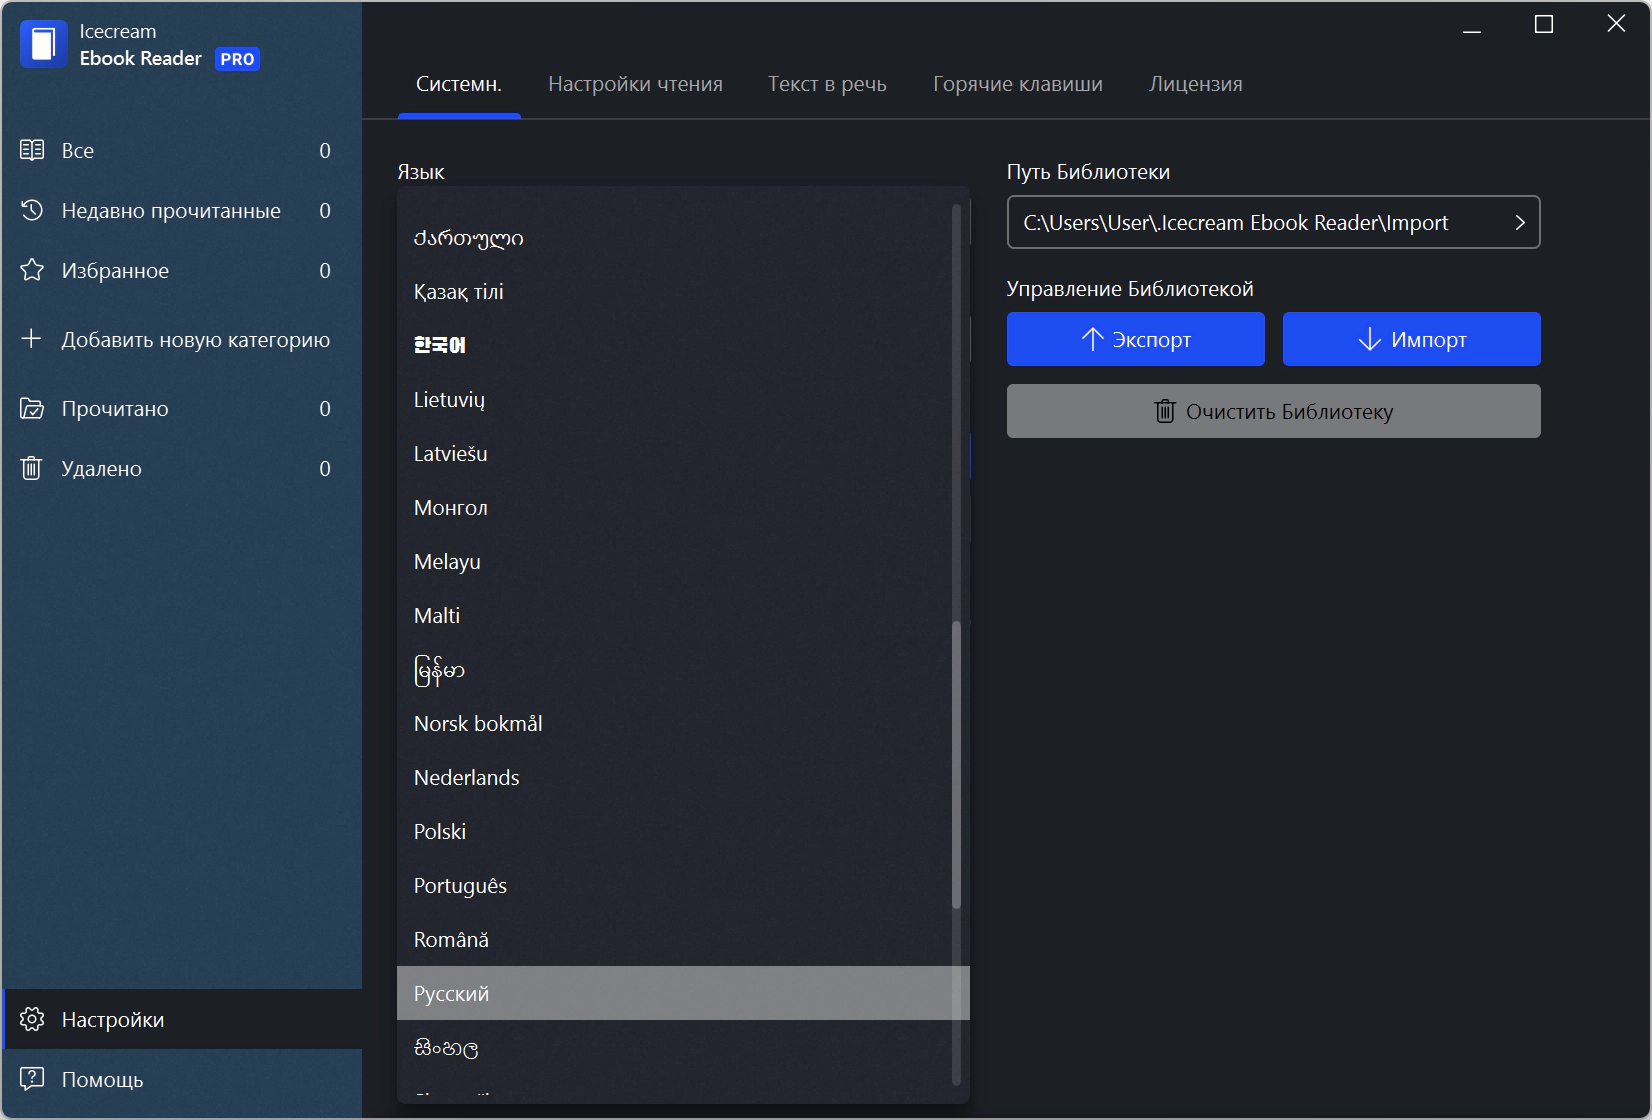Click the gear icon beside Настройки
Screen dimensions: 1652x1120
pos(32,1019)
